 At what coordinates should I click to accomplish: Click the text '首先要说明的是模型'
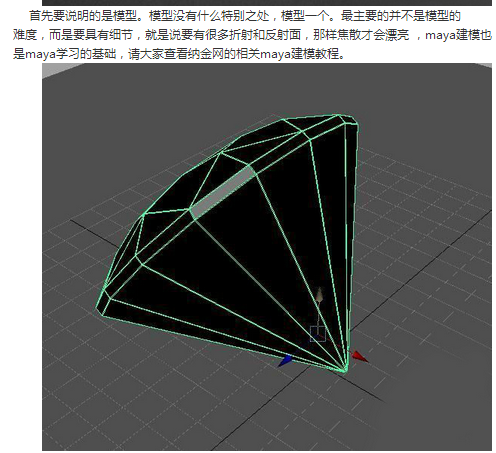[x=83, y=16]
